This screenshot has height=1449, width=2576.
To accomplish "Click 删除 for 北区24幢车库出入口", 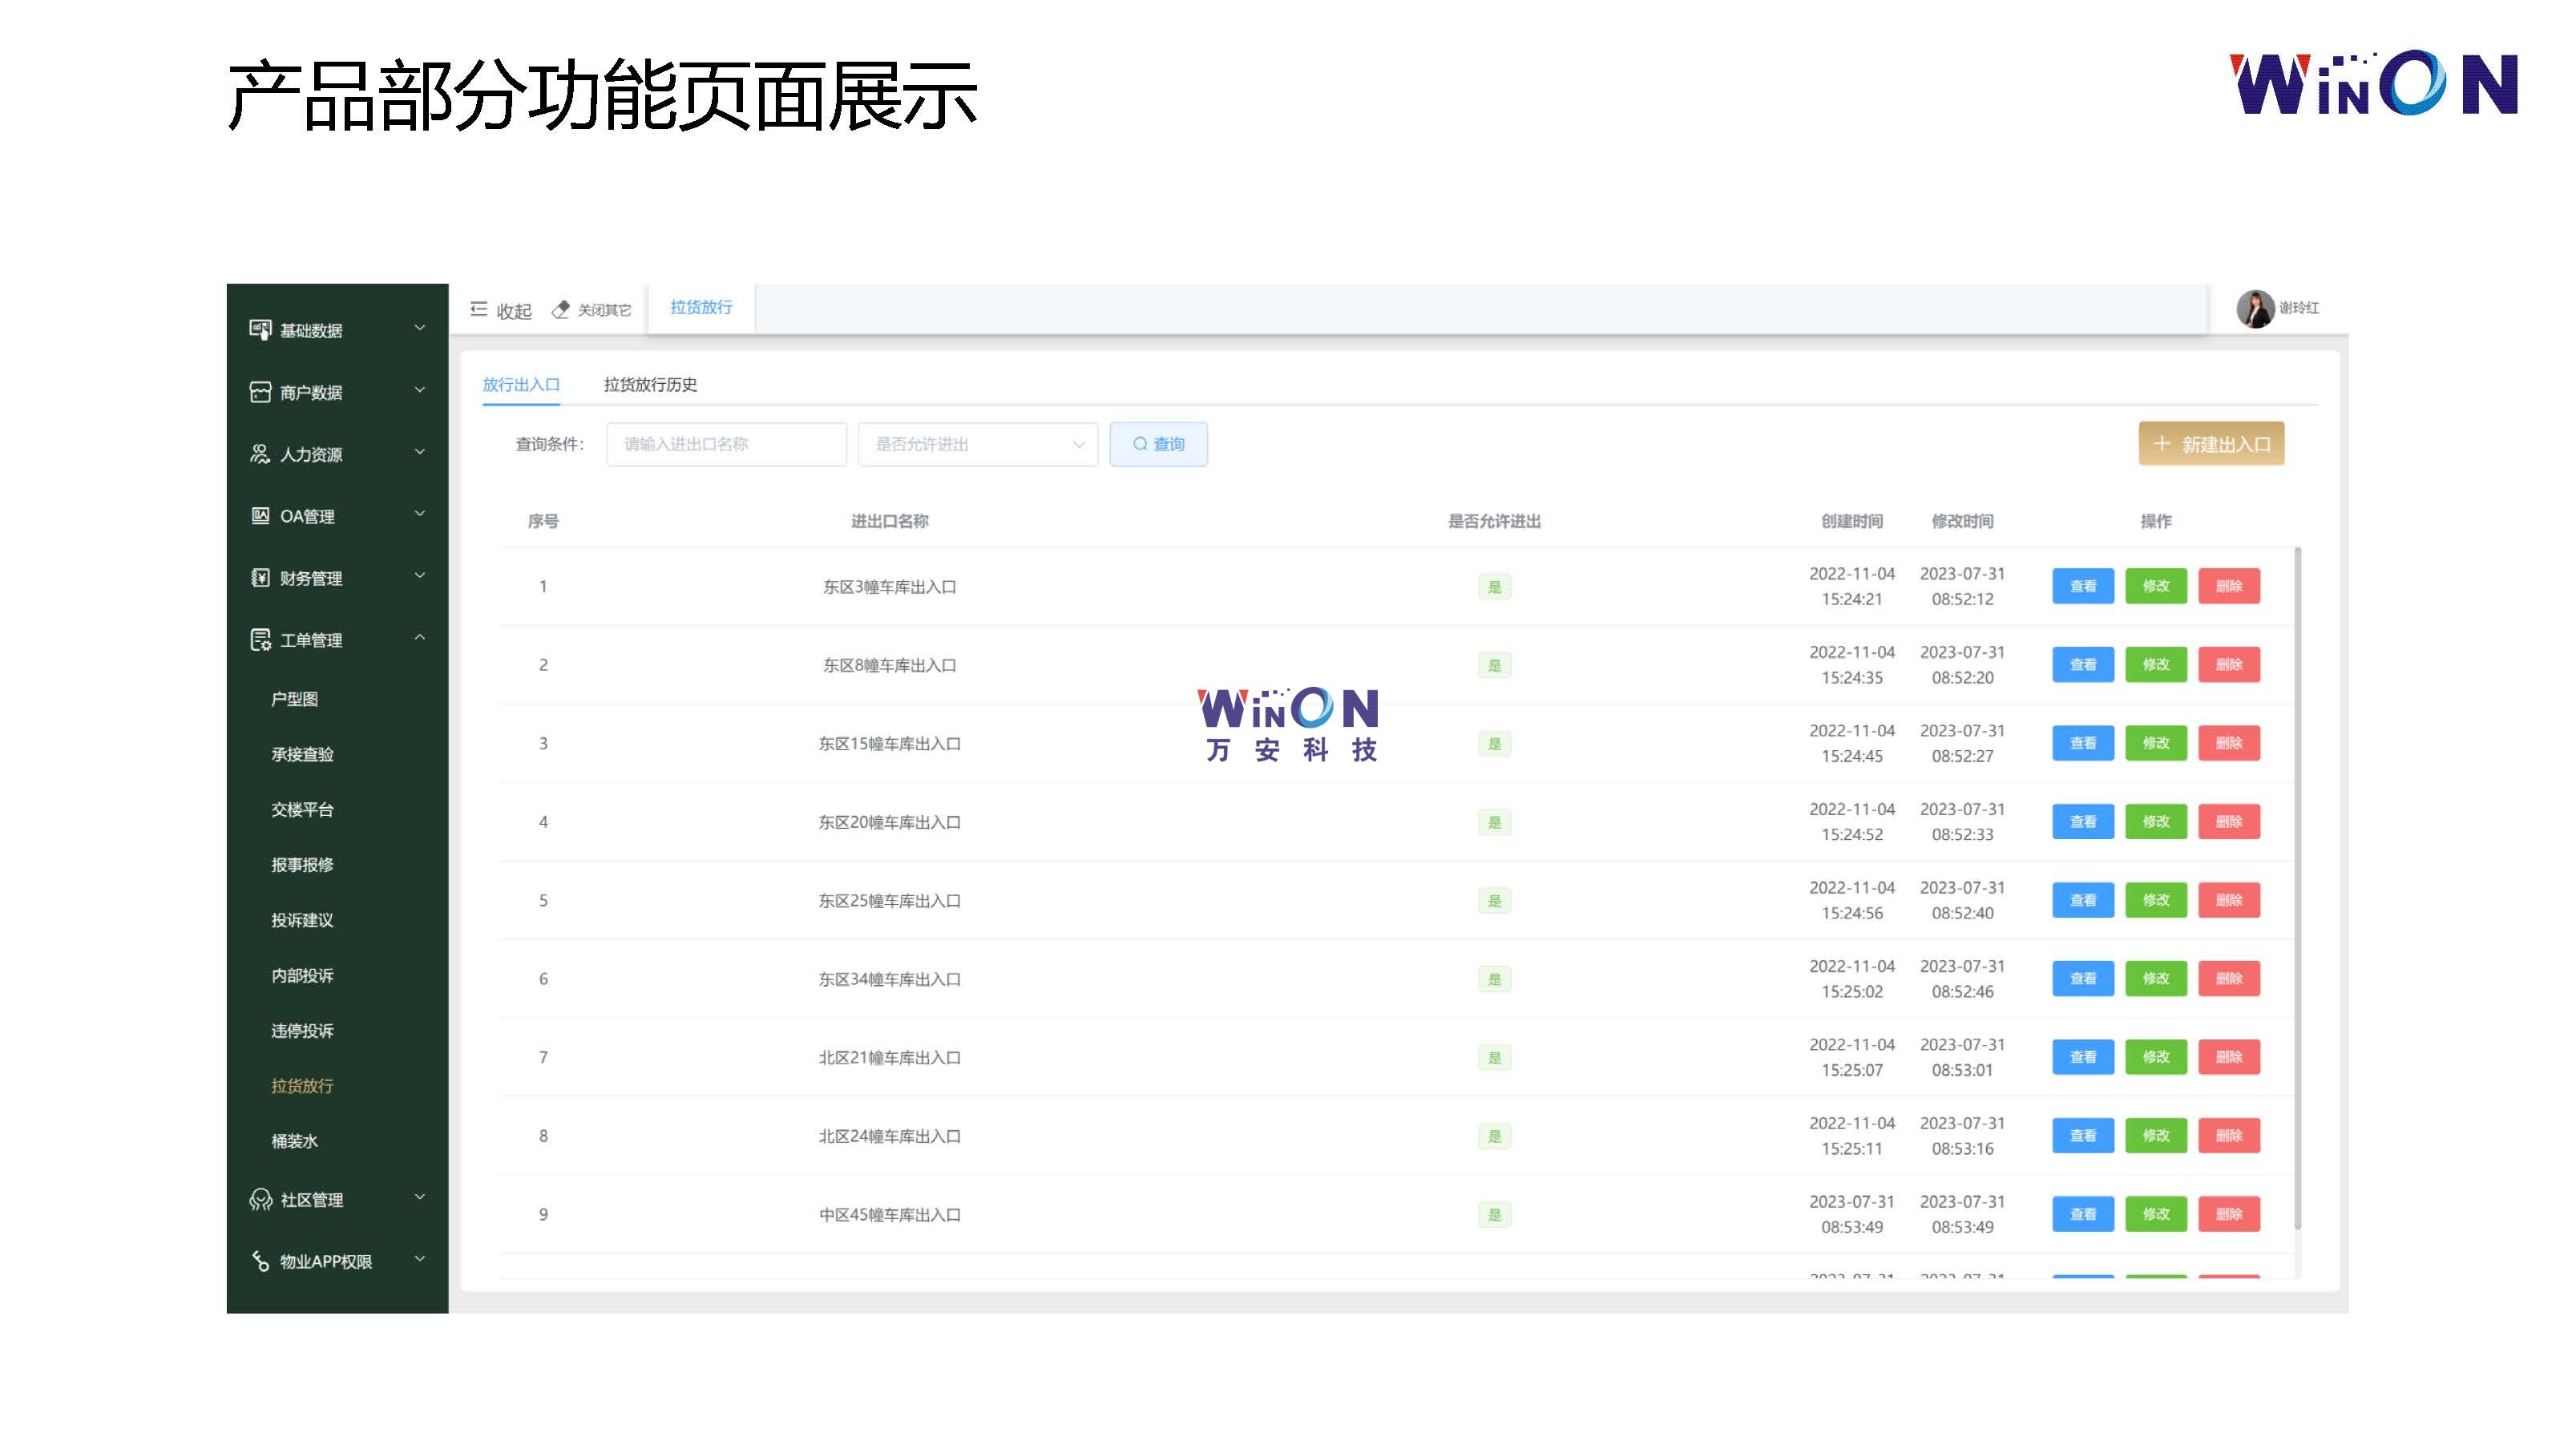I will (2229, 1136).
